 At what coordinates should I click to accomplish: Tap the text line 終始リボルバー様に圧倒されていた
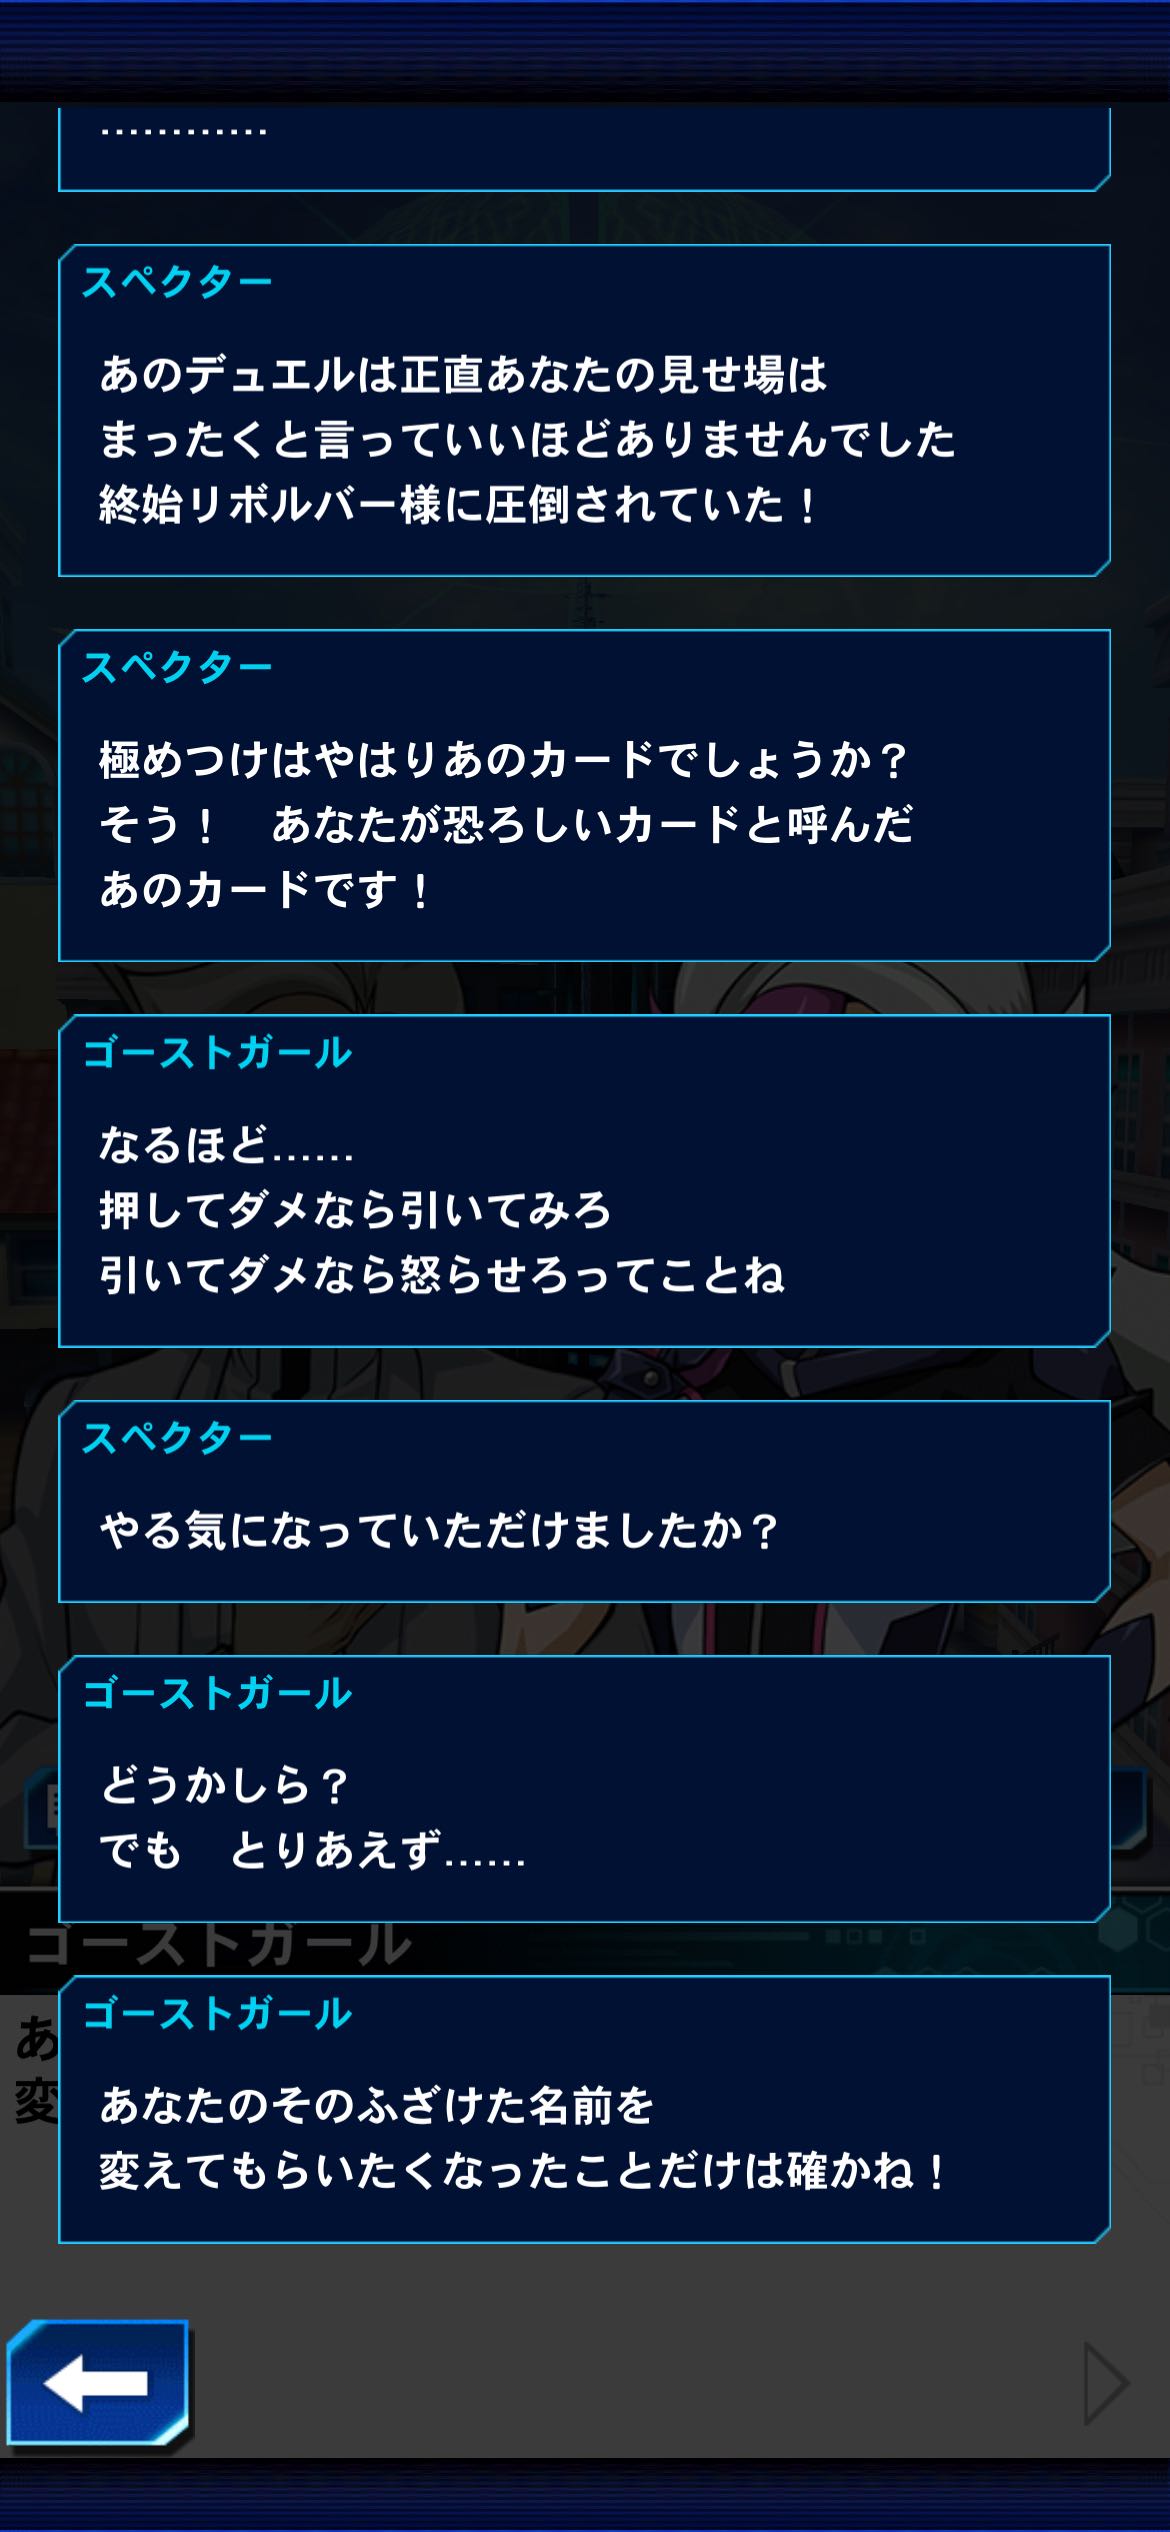pyautogui.click(x=458, y=505)
